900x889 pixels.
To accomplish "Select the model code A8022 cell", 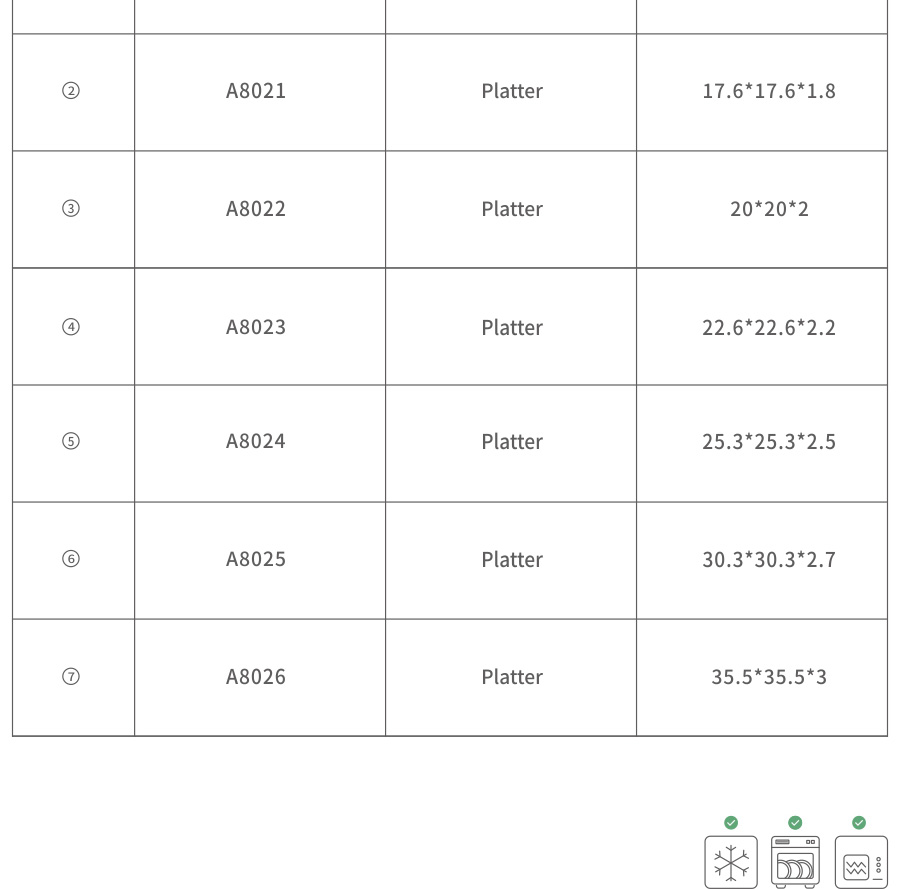I will click(x=256, y=209).
